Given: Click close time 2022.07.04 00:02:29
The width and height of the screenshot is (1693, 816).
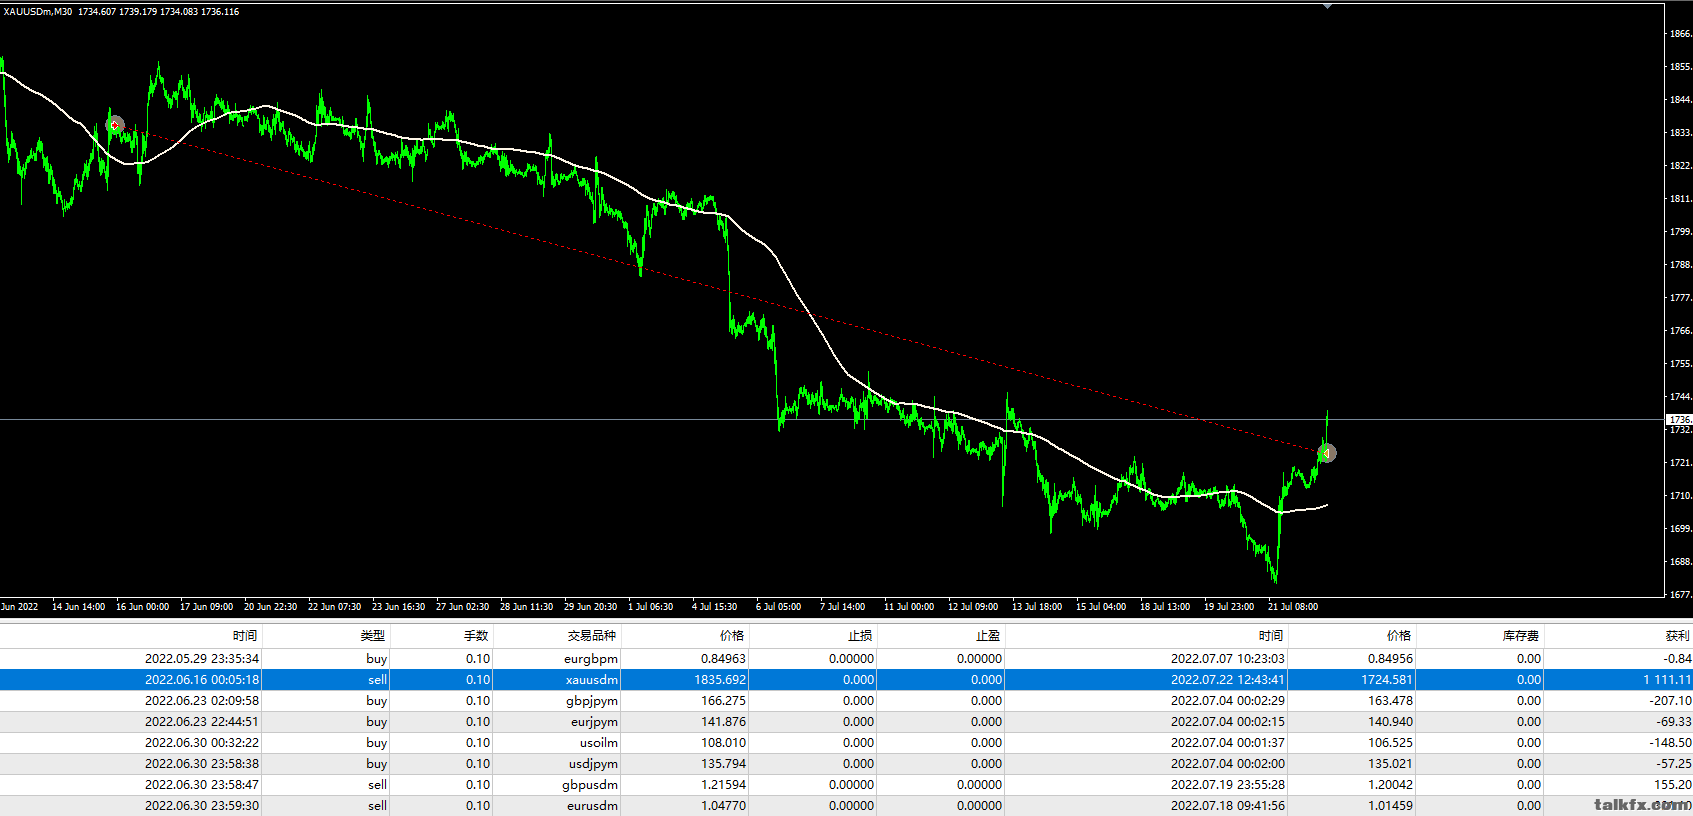Looking at the screenshot, I should pos(1228,701).
